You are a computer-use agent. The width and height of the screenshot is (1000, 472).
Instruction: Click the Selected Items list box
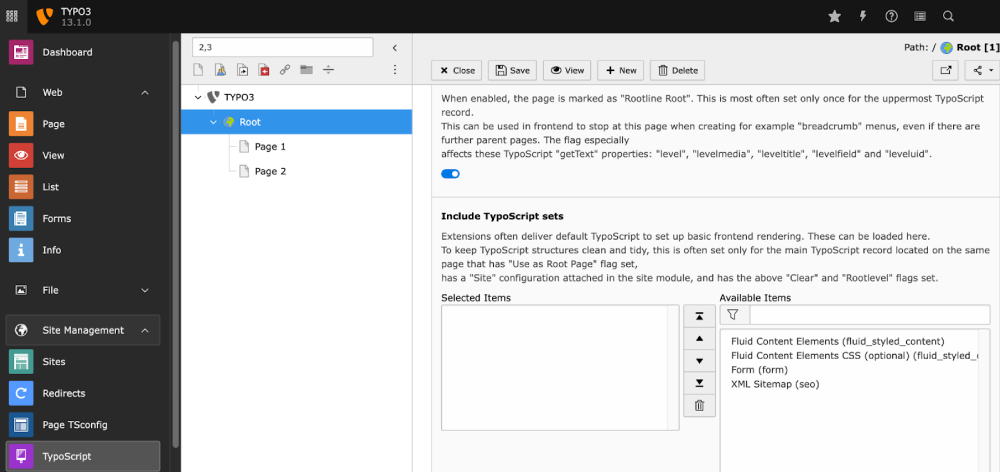coord(560,368)
